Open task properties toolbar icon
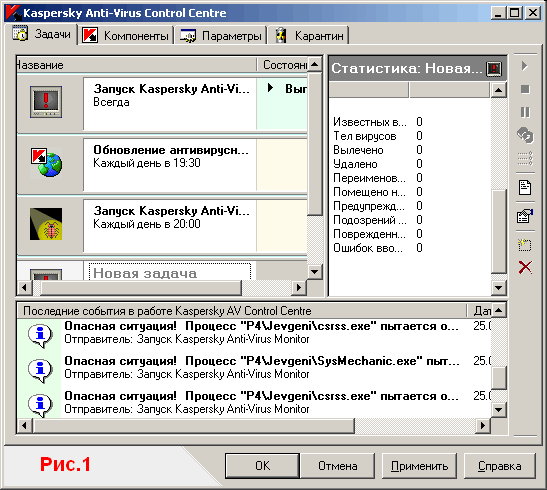This screenshot has width=547, height=490. [525, 216]
